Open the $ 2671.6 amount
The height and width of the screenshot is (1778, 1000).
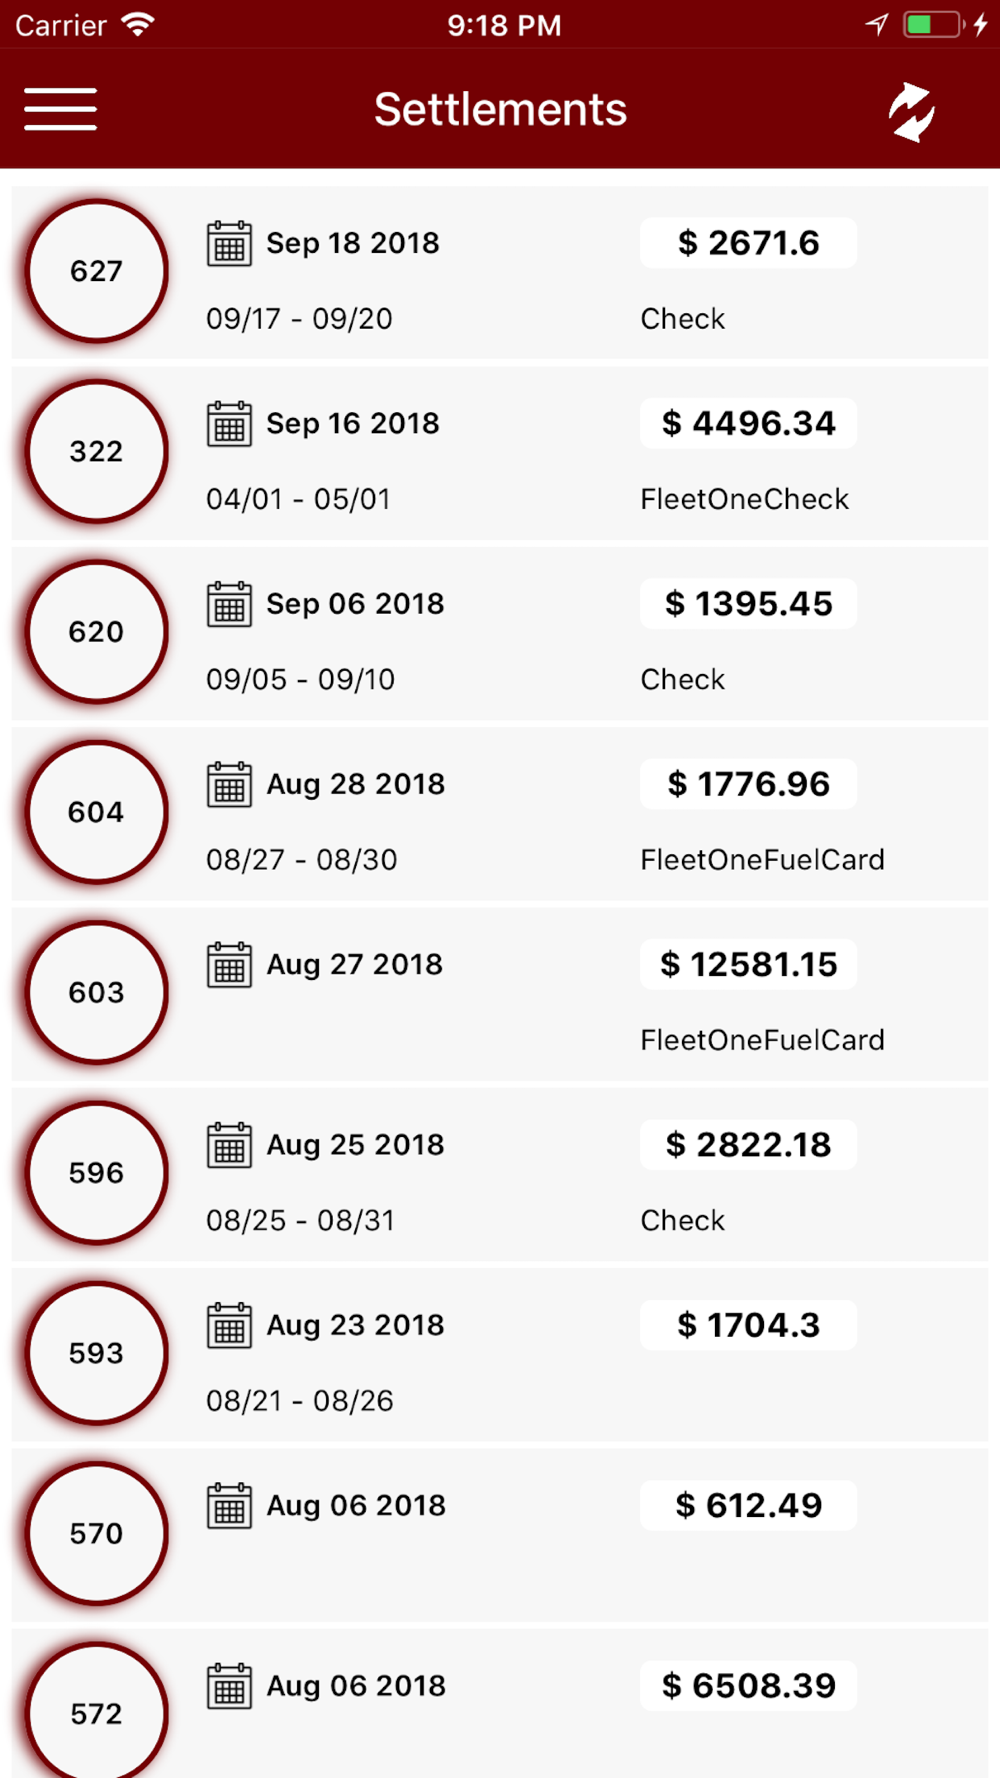[748, 243]
